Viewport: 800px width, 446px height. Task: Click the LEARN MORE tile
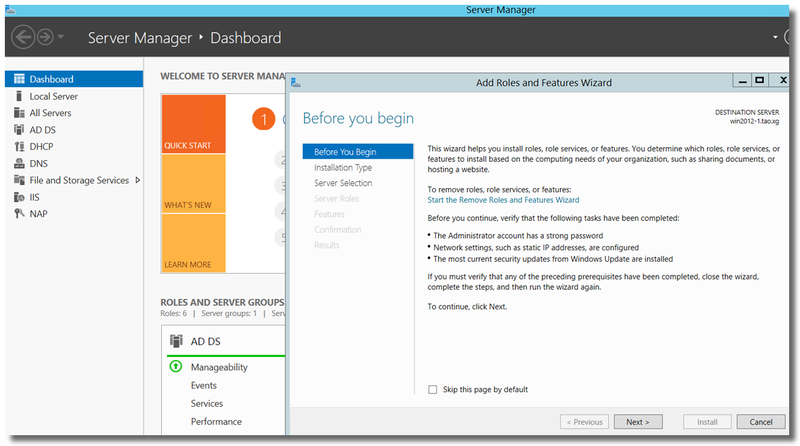(x=193, y=243)
